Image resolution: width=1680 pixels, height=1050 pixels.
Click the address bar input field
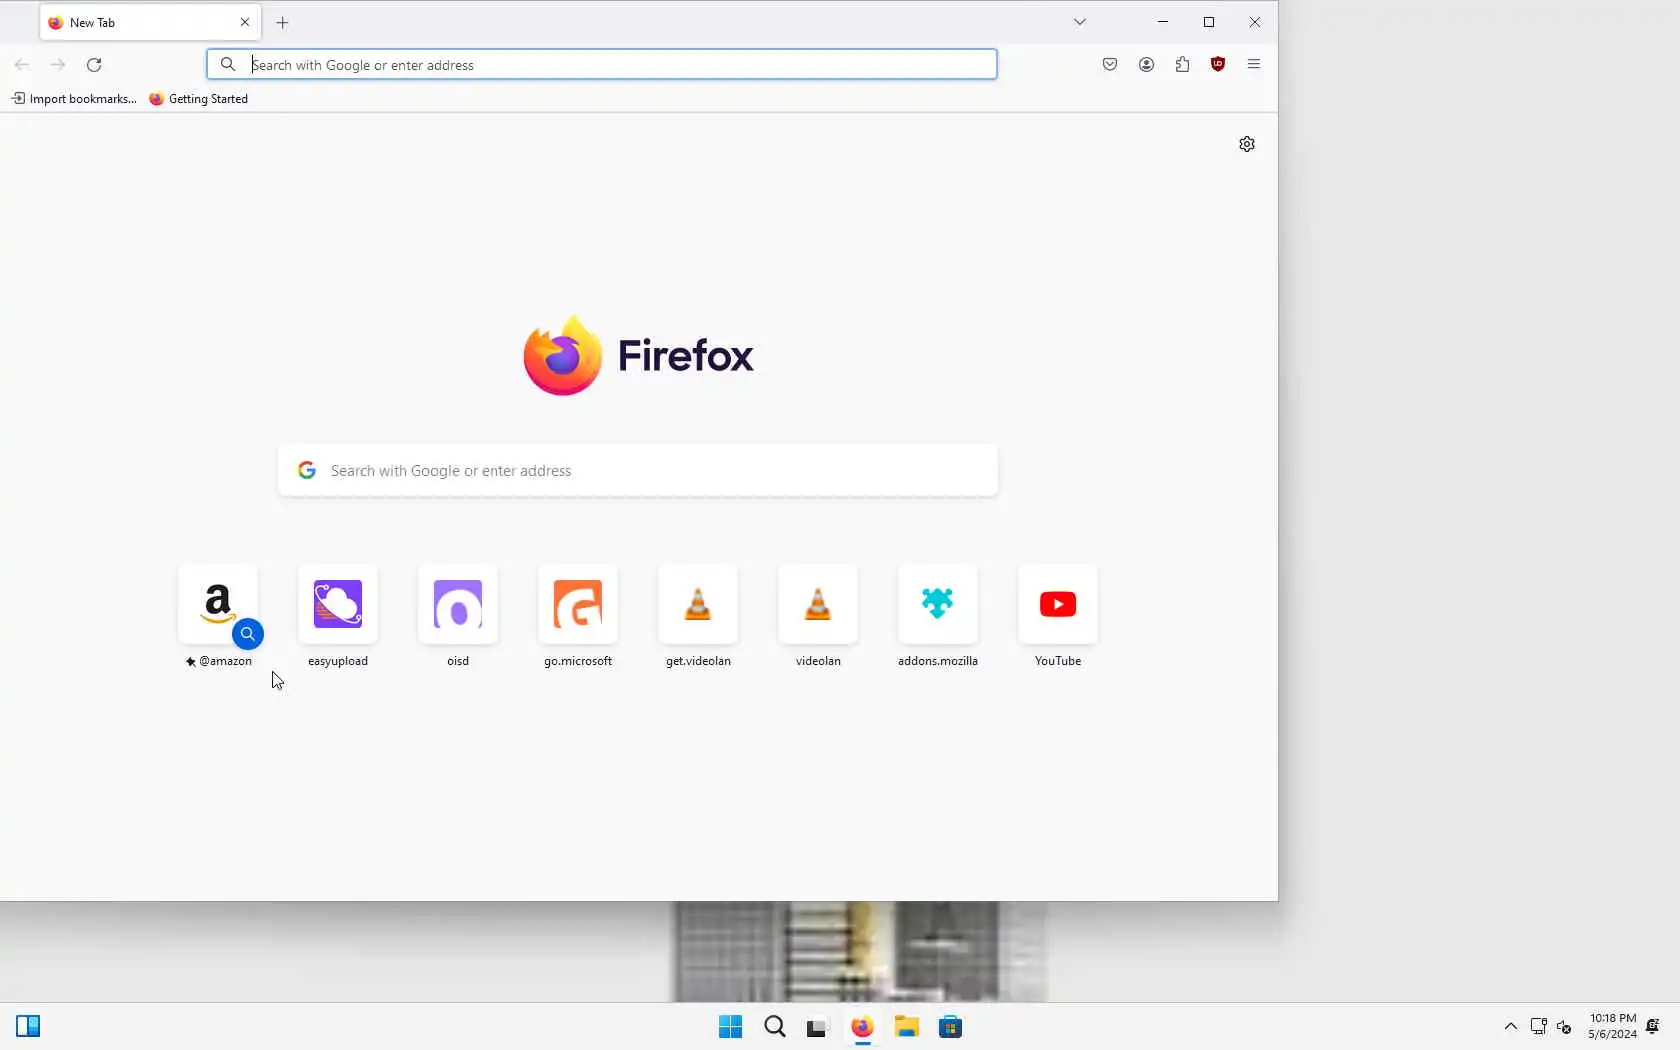602,65
